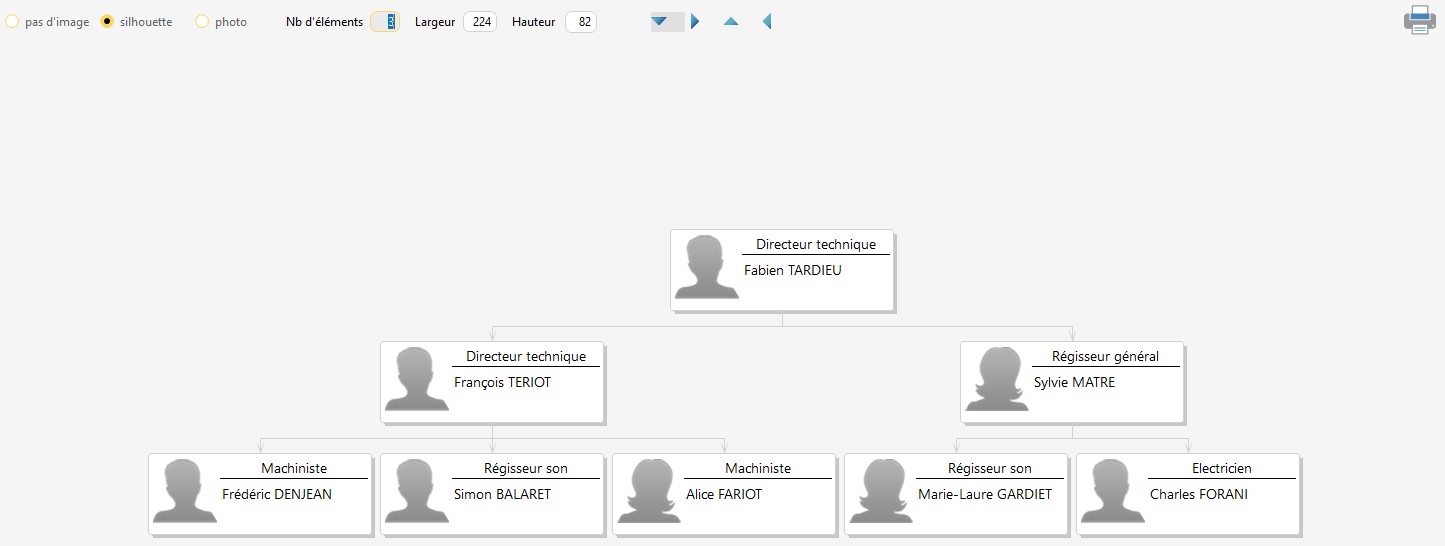
Task: Click Simon BALARET's name in the chart
Action: pos(502,494)
